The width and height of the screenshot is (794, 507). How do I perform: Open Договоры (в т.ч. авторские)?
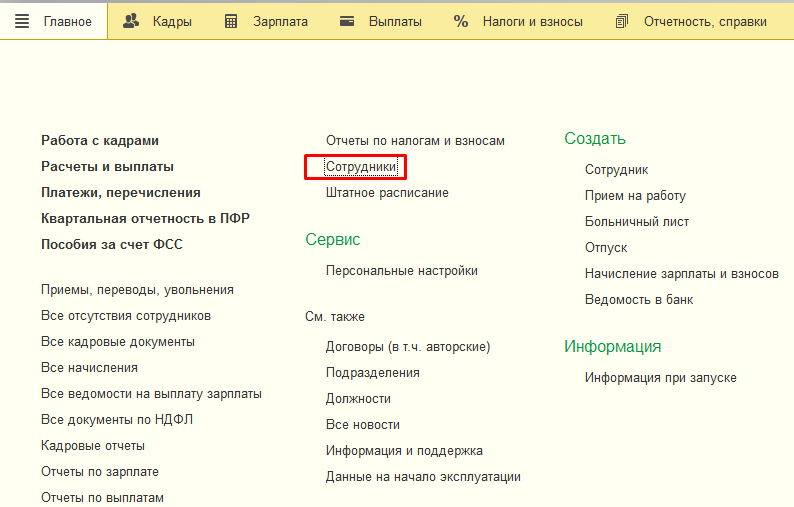tap(408, 347)
